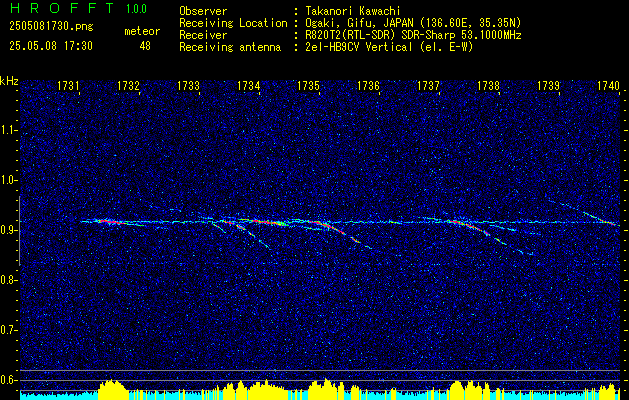Click the faint echo trail near 1740

tap(584, 213)
